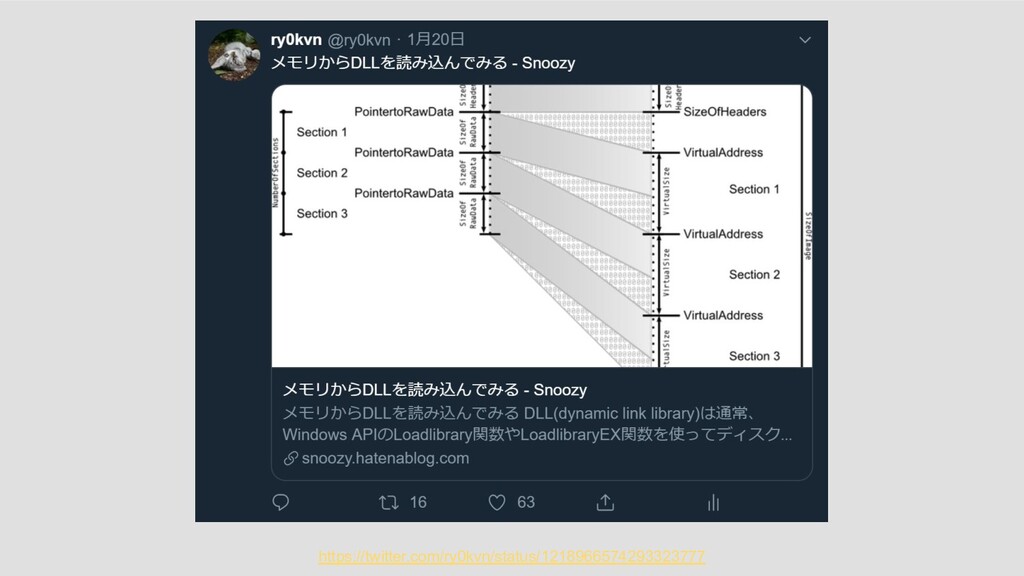1024x576 pixels.
Task: Open the 1月20日 tweet timestamp
Action: (x=436, y=40)
